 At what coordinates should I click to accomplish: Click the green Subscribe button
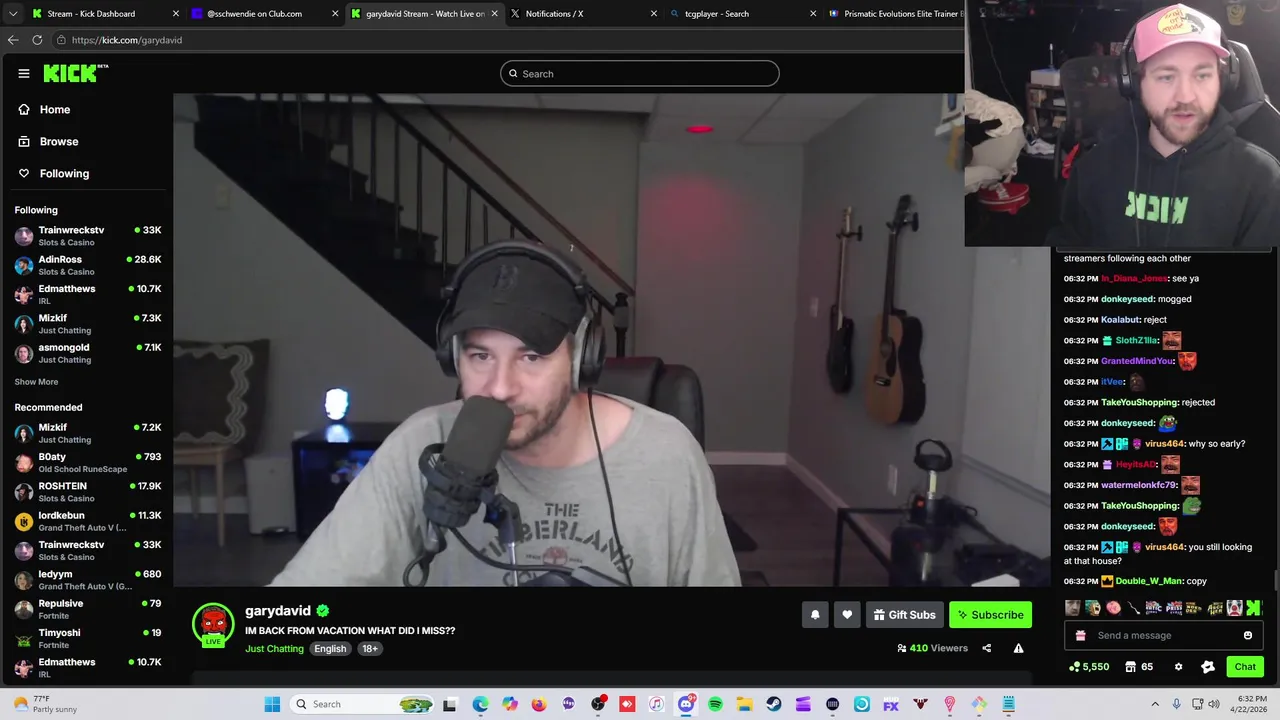990,615
